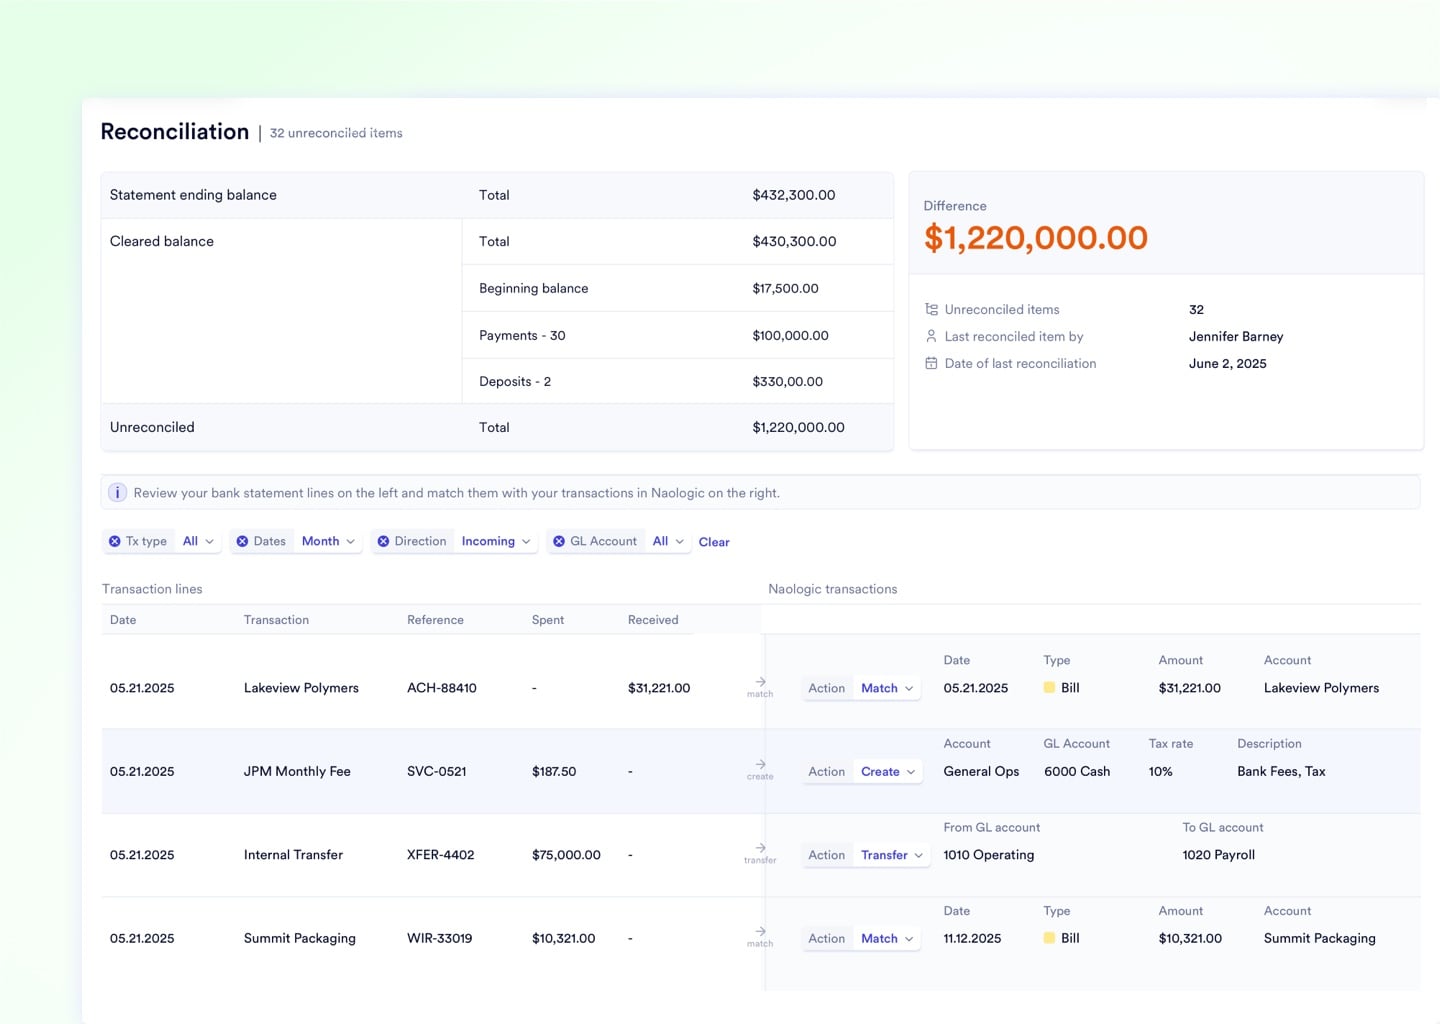Open the GL Account All dropdown
This screenshot has width=1440, height=1024.
pos(668,541)
